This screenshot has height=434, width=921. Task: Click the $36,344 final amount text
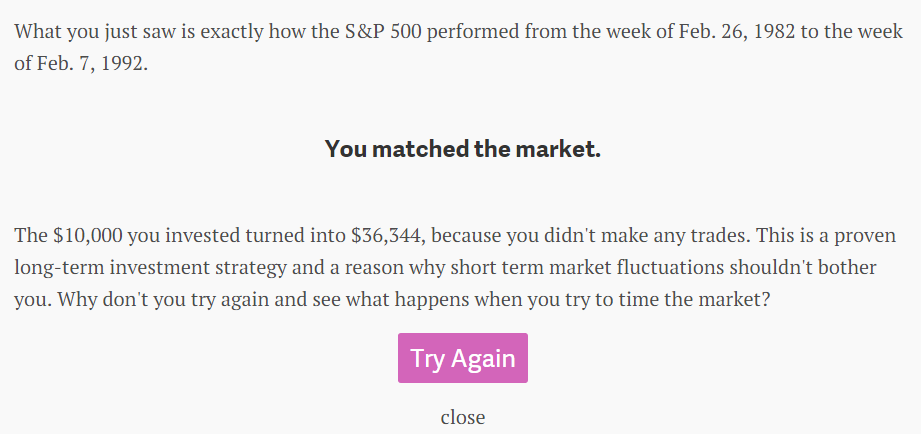[x=386, y=236]
